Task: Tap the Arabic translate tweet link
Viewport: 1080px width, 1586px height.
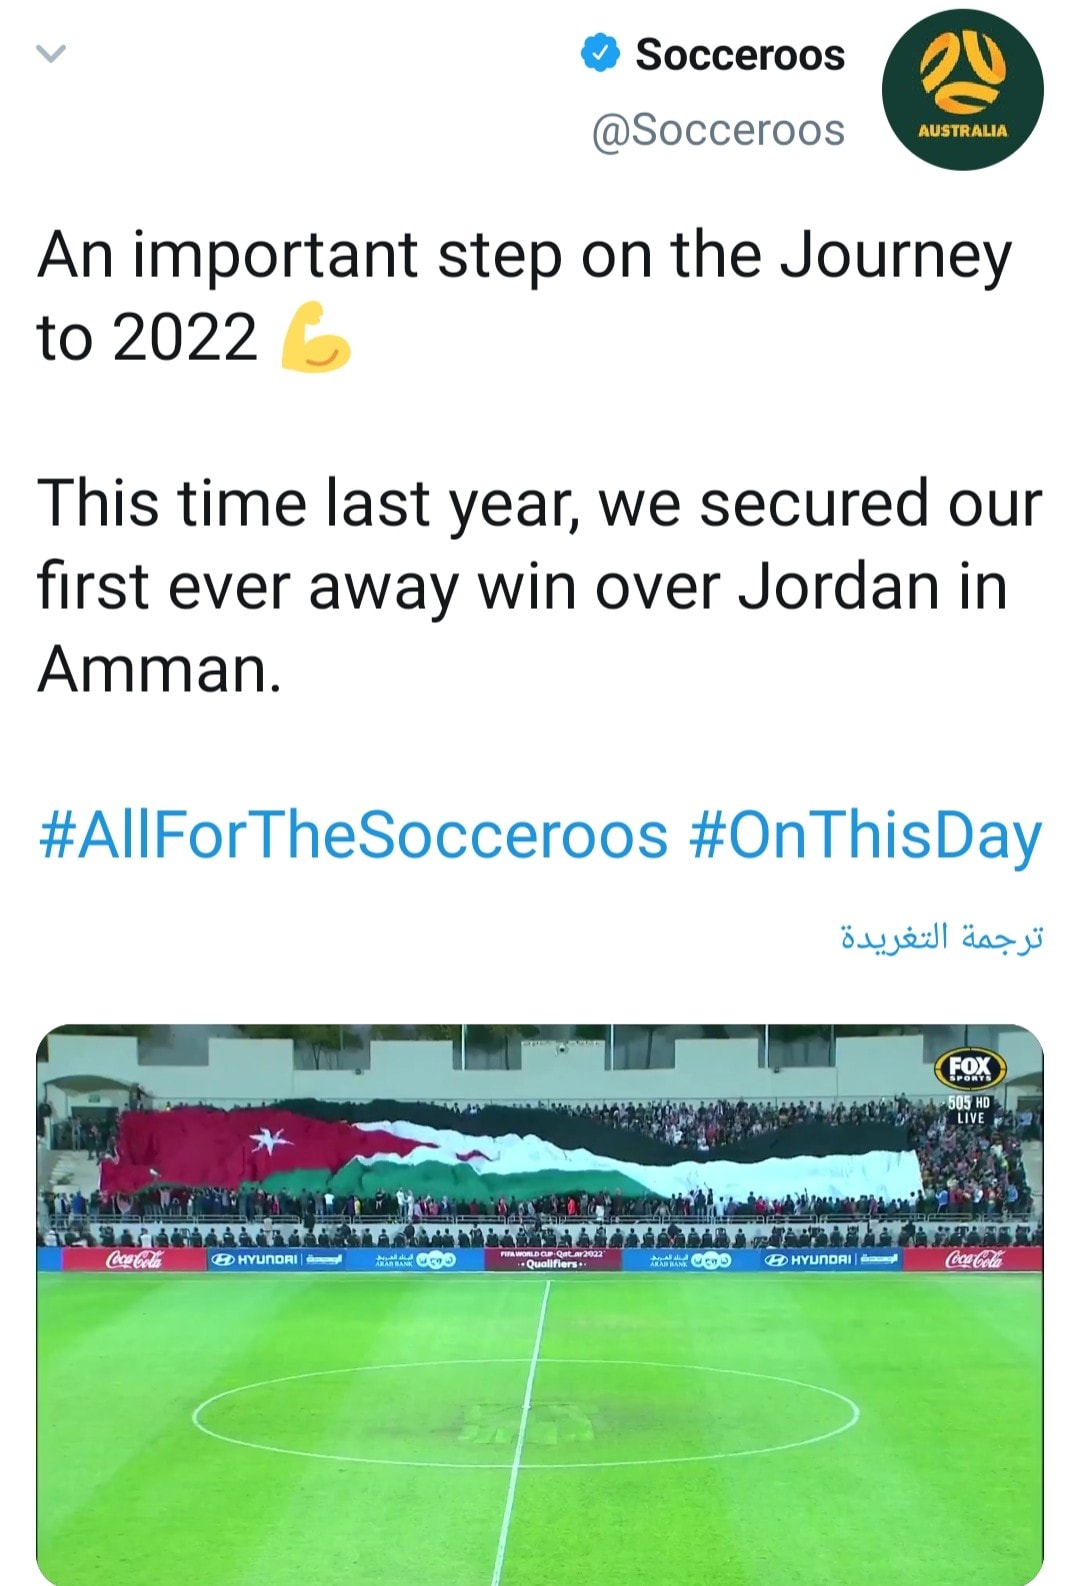Action: (941, 937)
